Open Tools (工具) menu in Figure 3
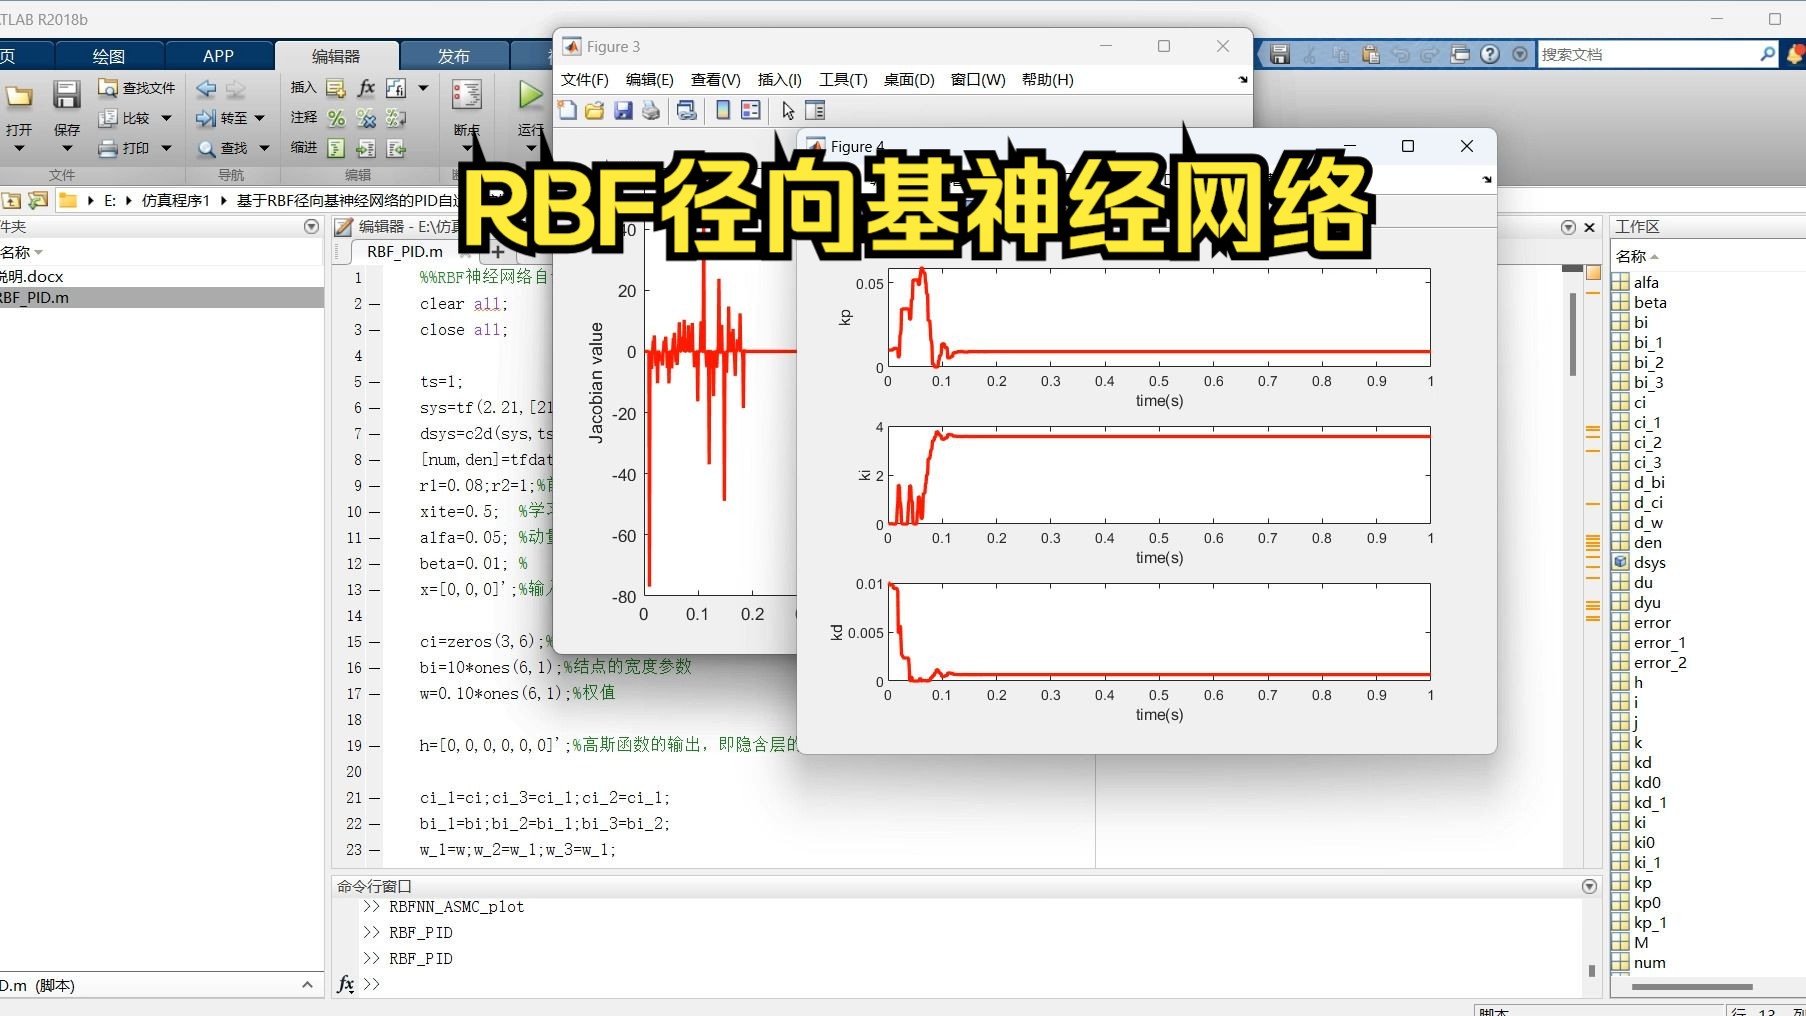The height and width of the screenshot is (1016, 1806). 843,79
